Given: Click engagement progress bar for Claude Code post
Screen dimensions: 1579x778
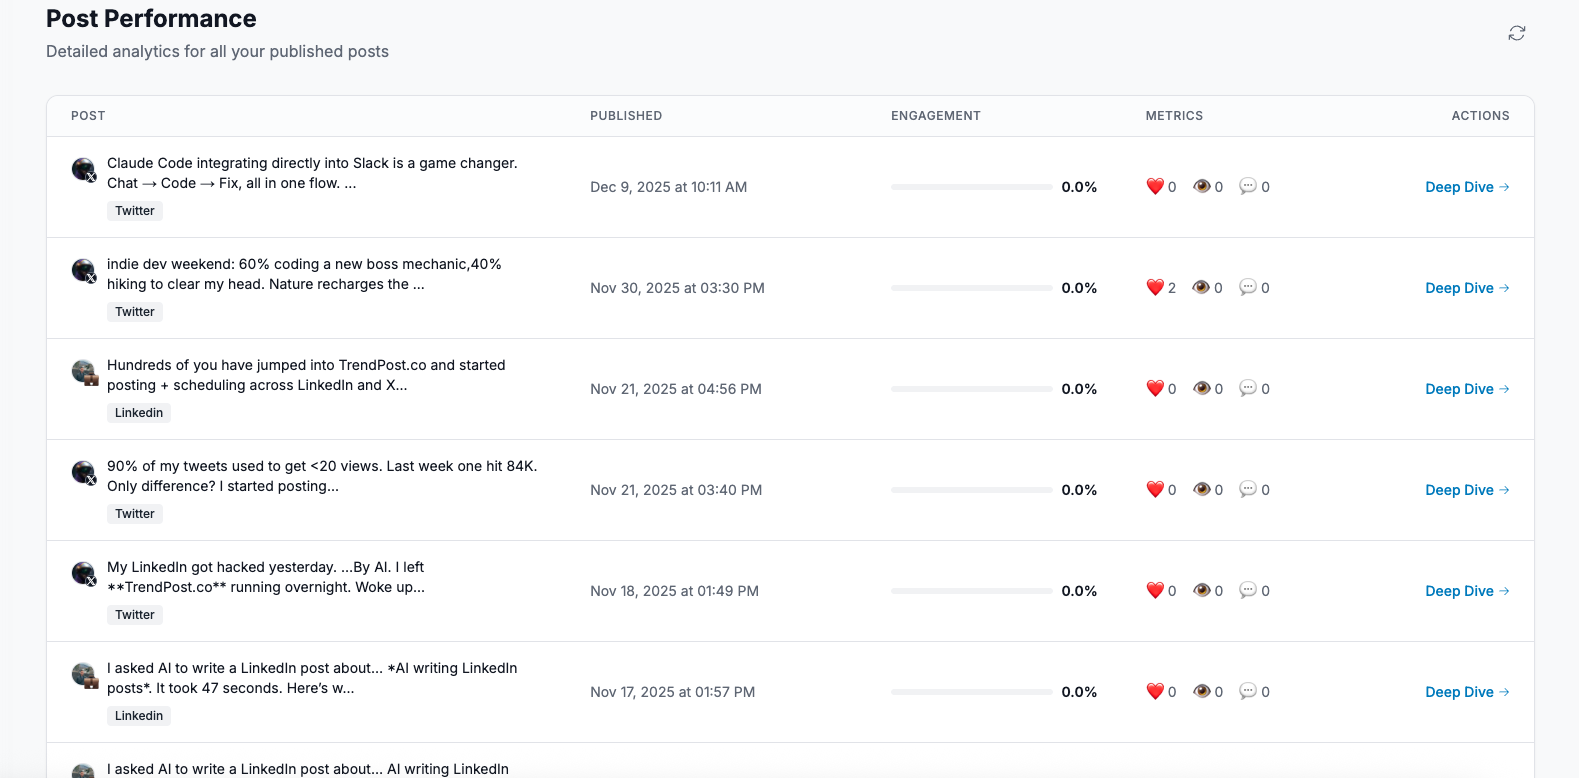Looking at the screenshot, I should [971, 187].
